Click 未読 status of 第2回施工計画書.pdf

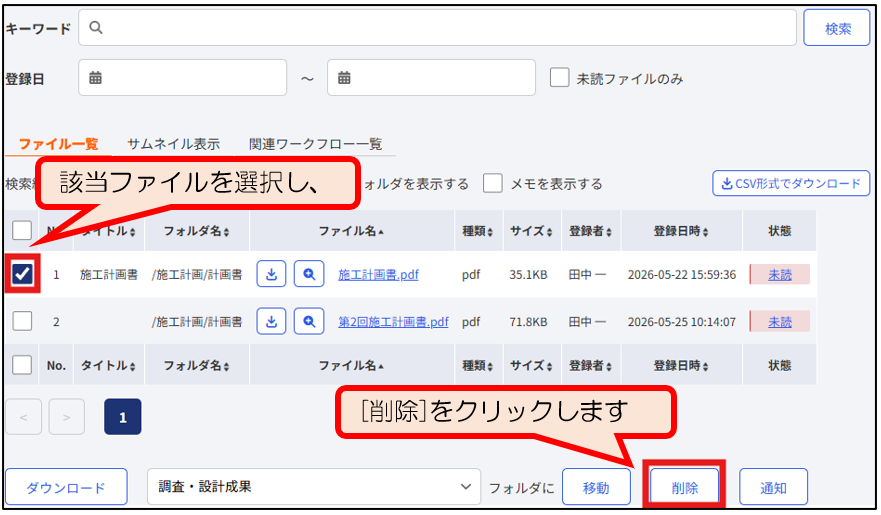pyautogui.click(x=780, y=322)
